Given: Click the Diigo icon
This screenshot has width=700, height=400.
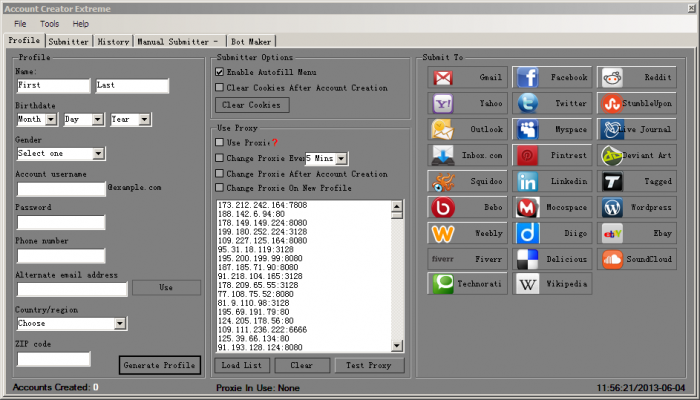Looking at the screenshot, I should click(x=528, y=233).
